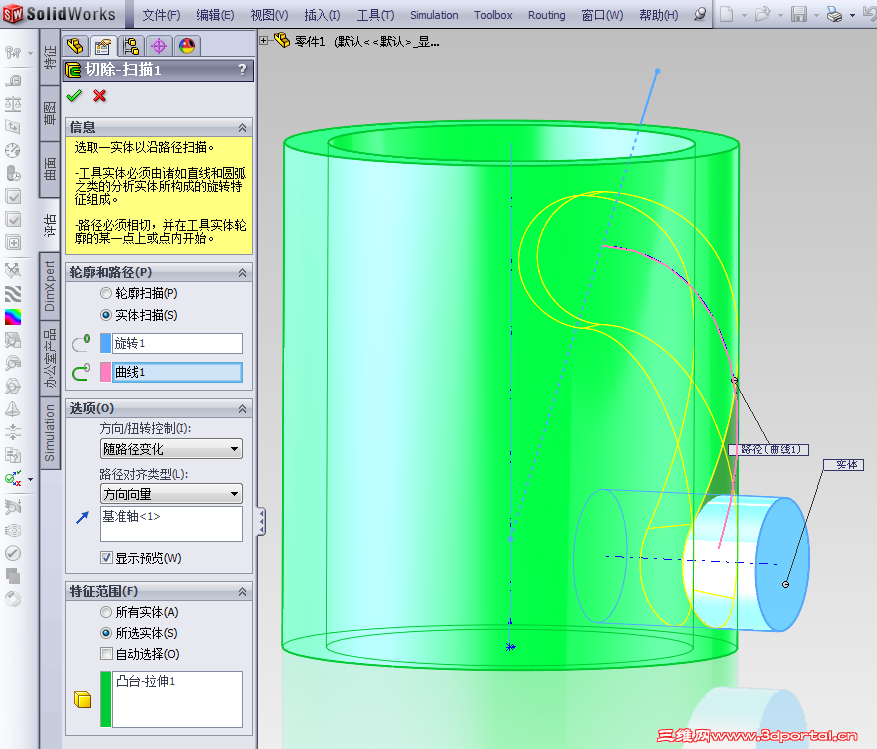Open the Property Manager tab icon
This screenshot has width=877, height=749.
(x=103, y=46)
